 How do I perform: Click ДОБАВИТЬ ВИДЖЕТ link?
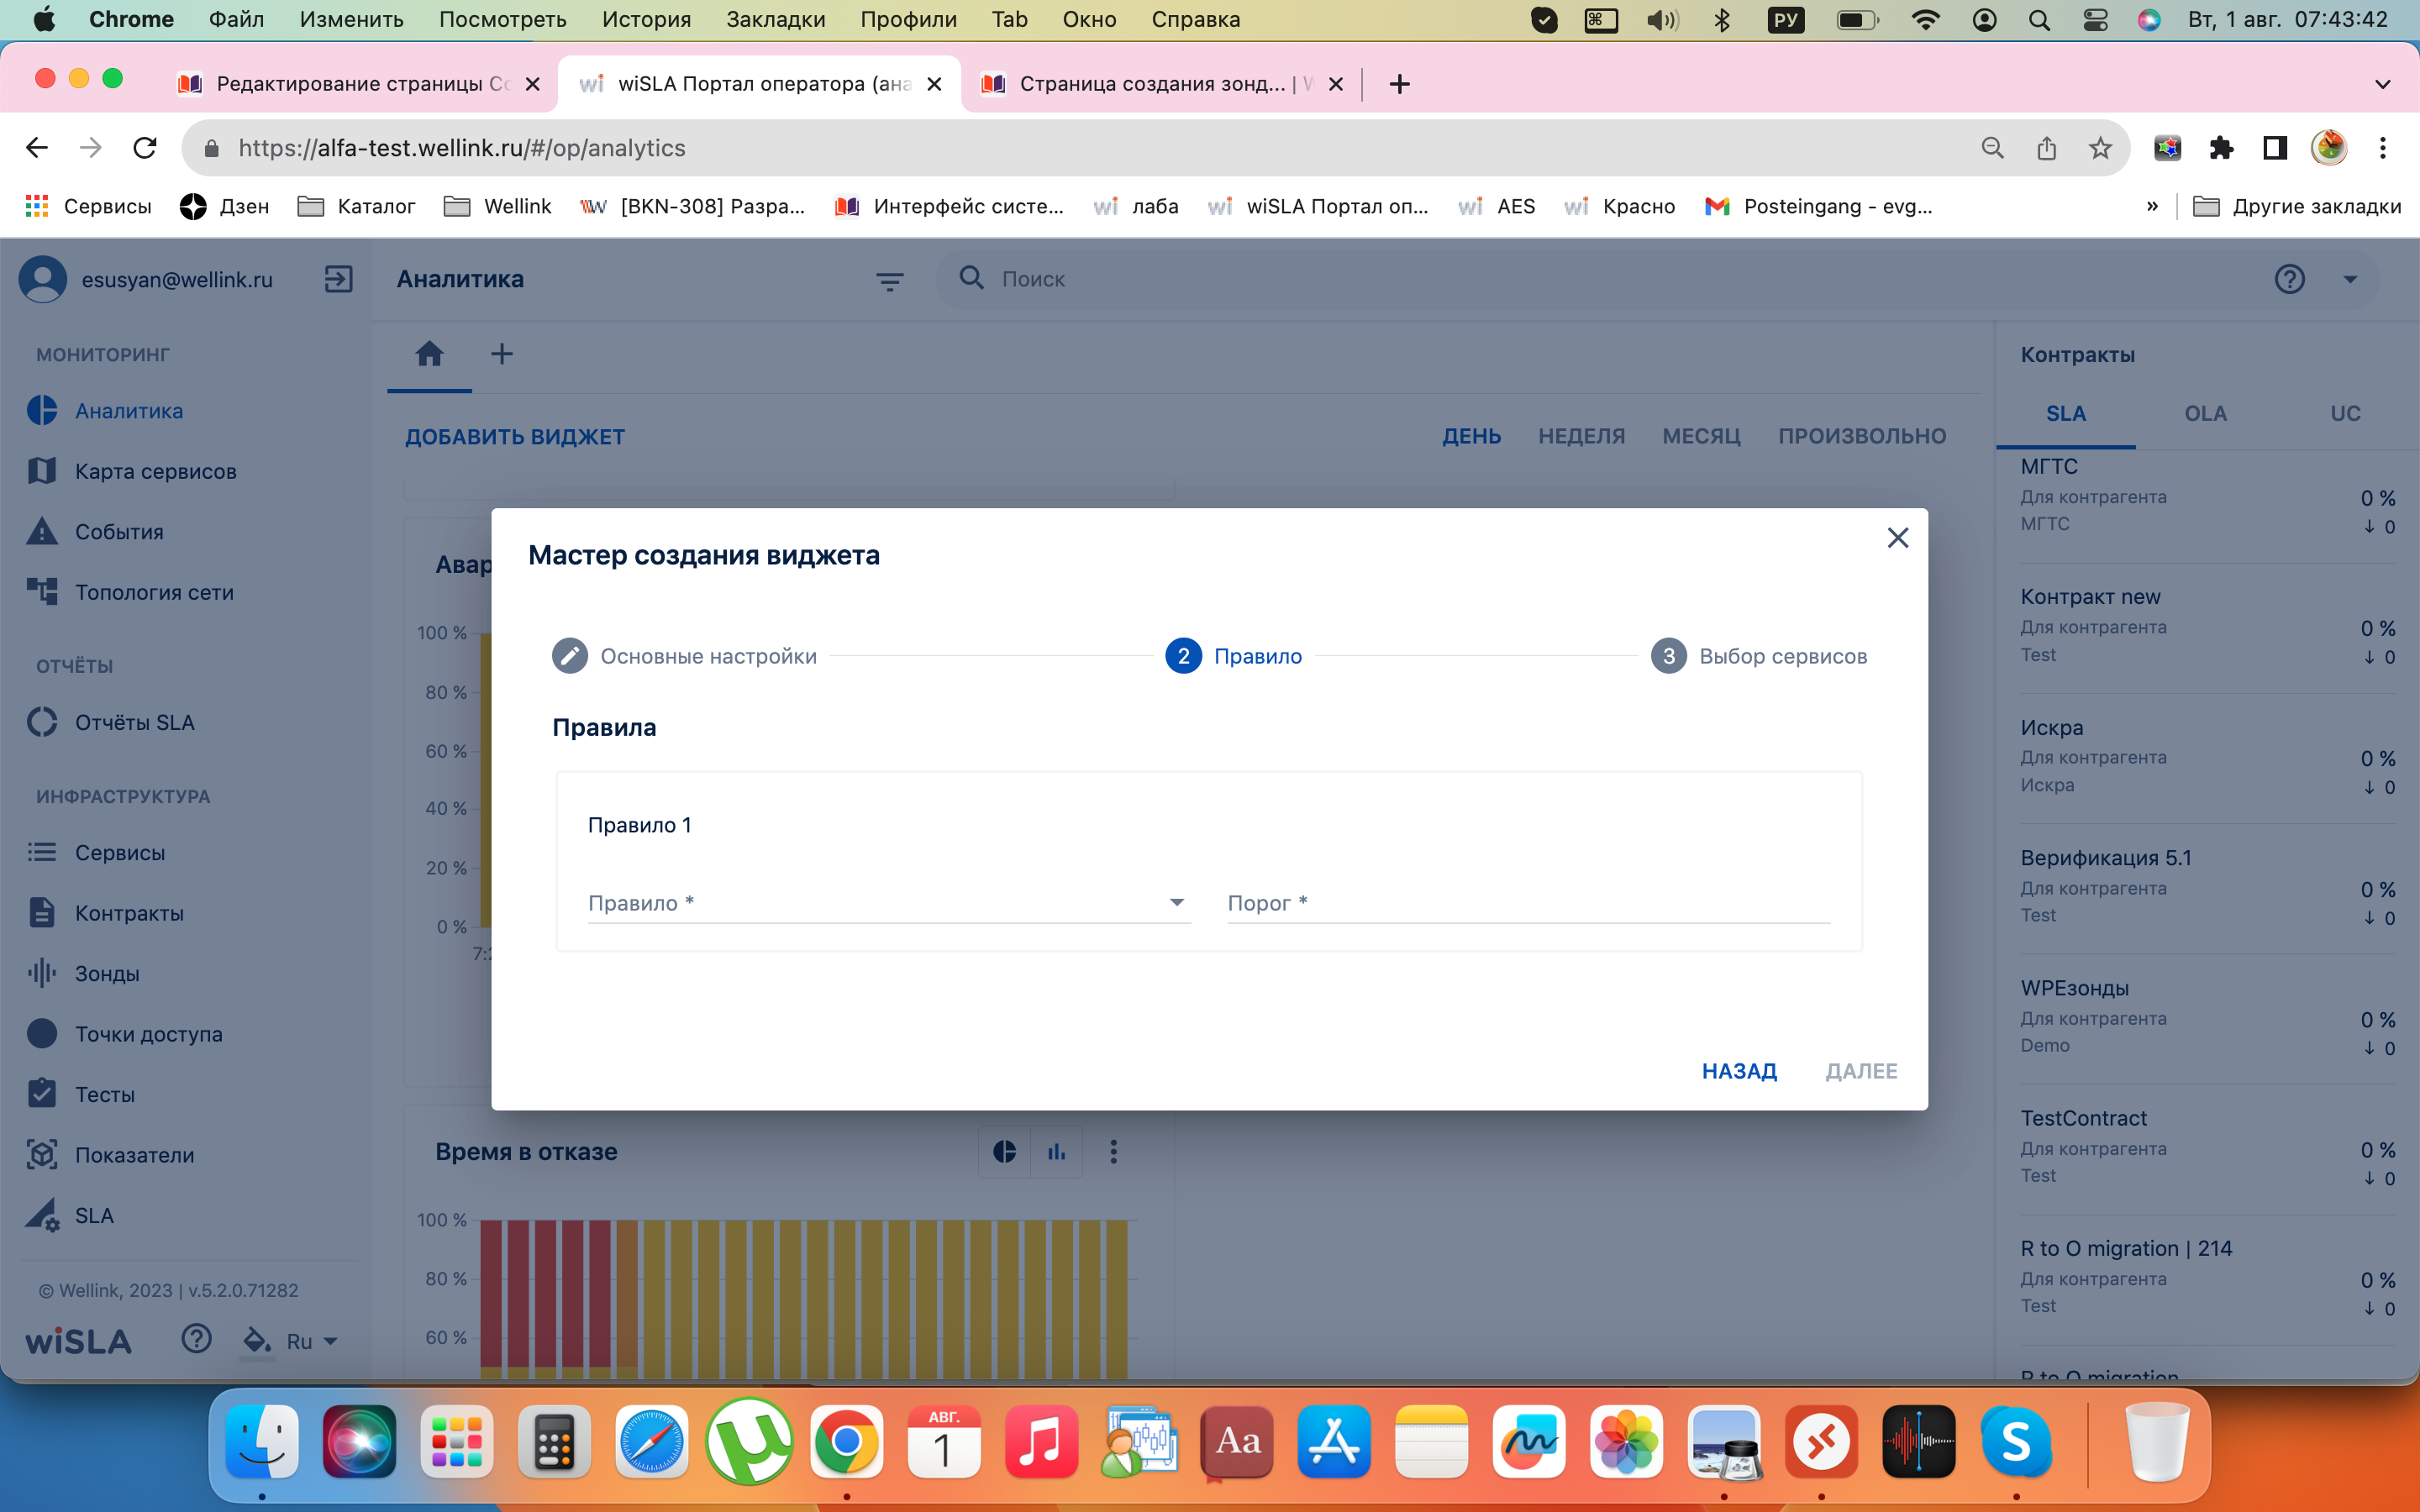pos(515,437)
